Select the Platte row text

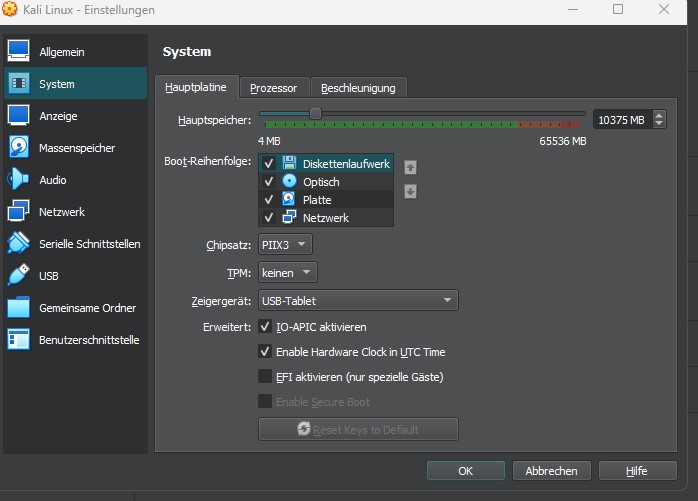tap(317, 200)
